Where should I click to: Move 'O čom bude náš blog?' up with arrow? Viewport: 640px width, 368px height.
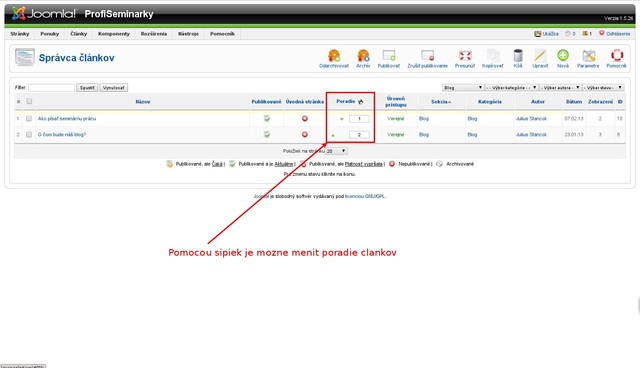click(x=333, y=135)
